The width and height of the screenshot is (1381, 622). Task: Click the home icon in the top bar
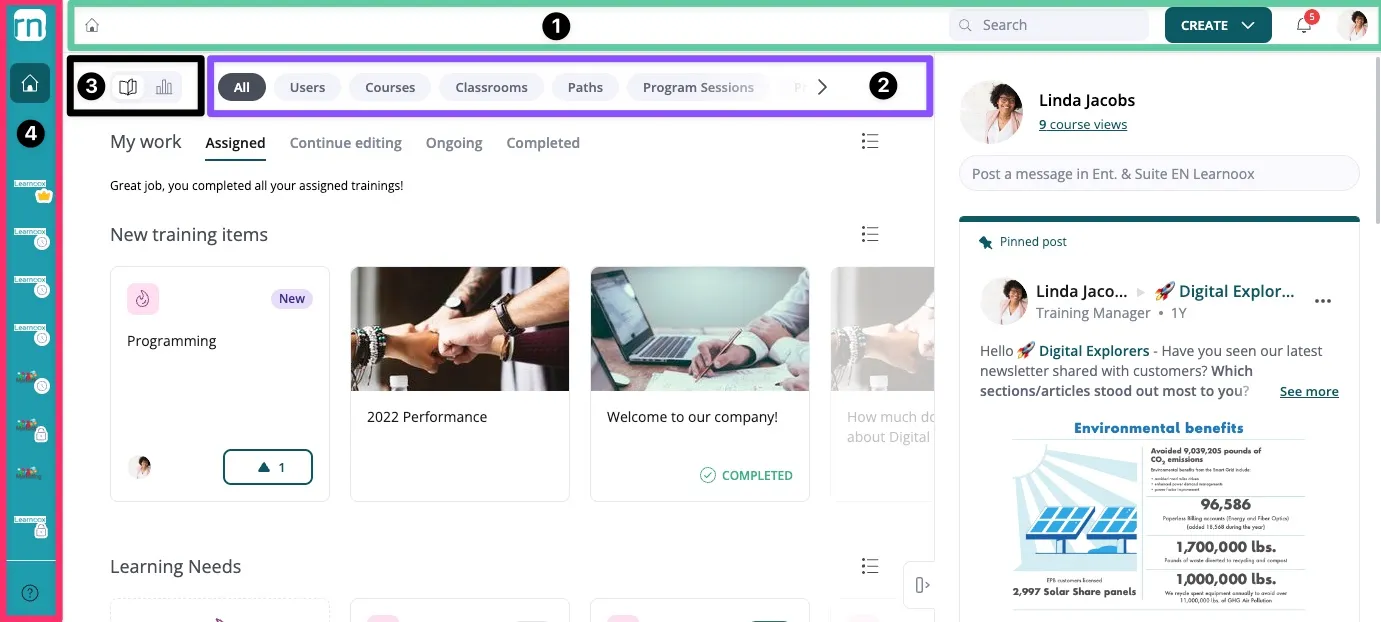coord(91,24)
